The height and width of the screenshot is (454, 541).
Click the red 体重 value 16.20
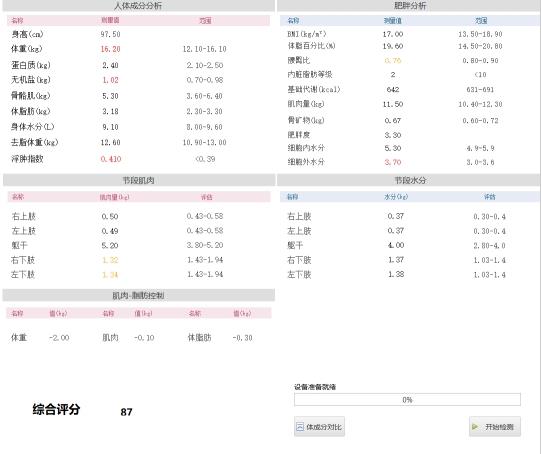point(110,49)
